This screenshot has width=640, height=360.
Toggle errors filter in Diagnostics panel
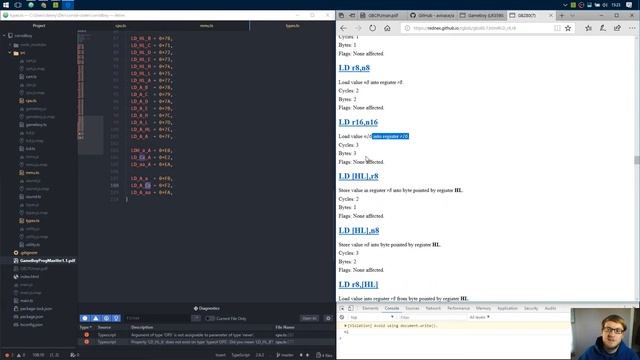pos(85,318)
